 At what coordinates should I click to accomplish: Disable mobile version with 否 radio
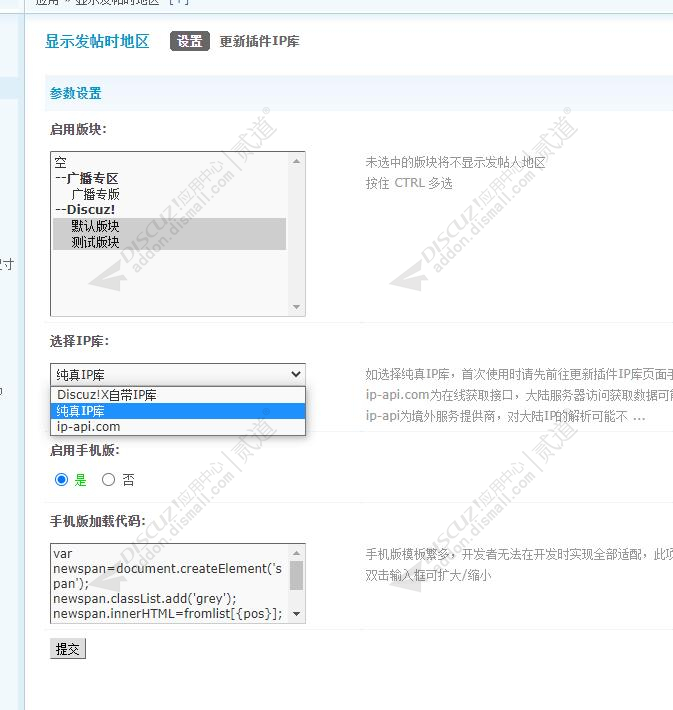pos(108,480)
